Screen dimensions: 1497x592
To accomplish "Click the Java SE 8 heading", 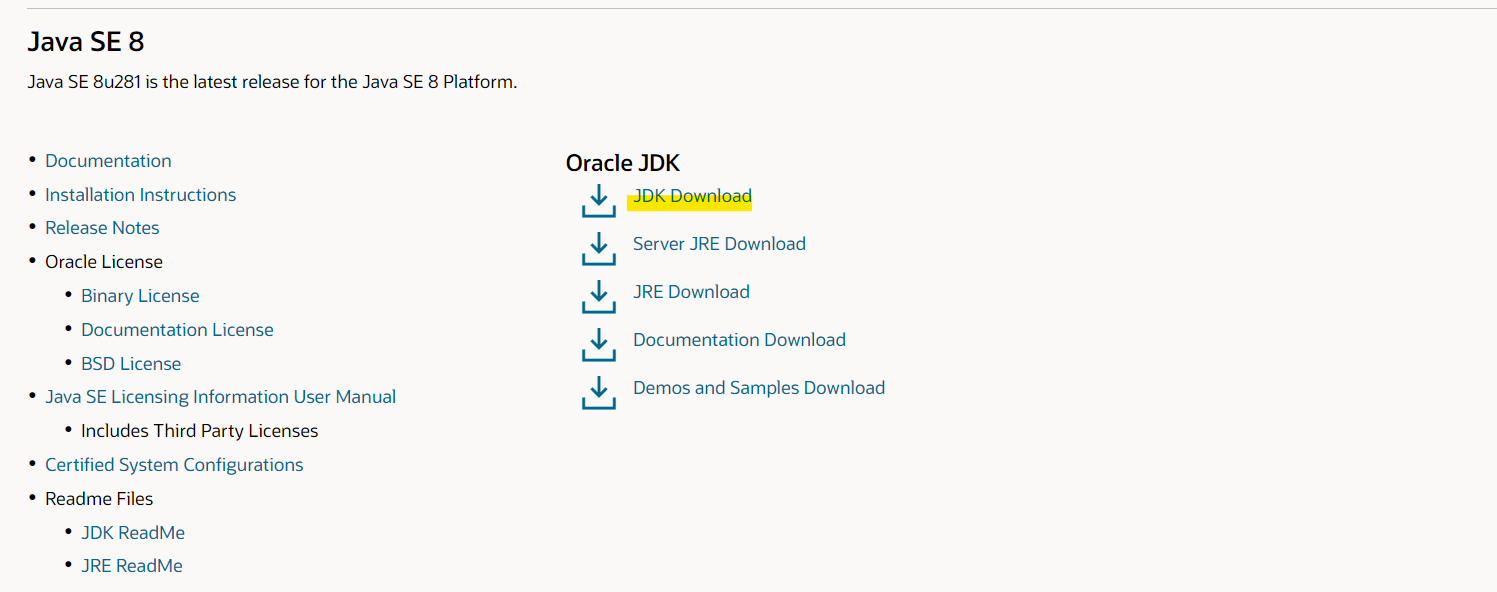I will point(86,42).
